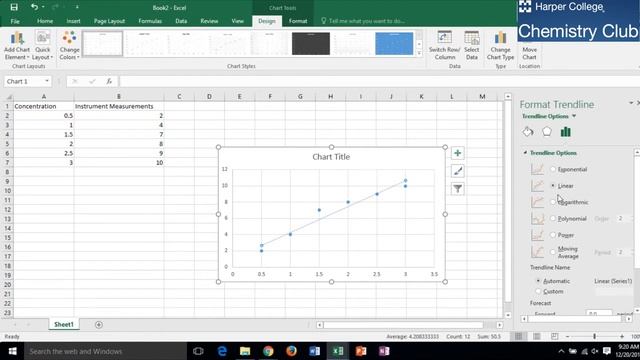Select Power trendline option
This screenshot has width=640, height=360.
click(x=553, y=235)
